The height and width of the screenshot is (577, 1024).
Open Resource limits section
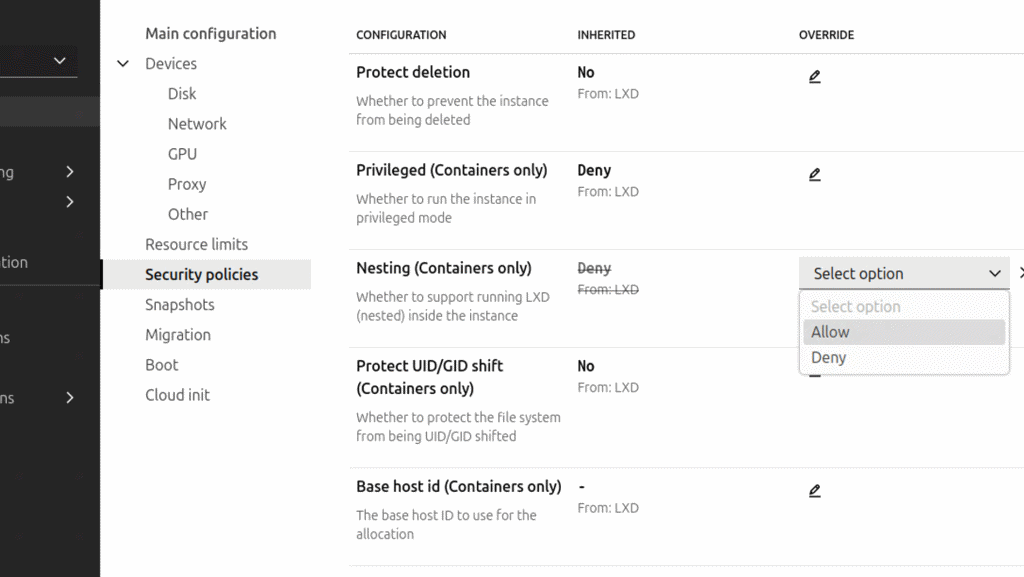coord(196,244)
